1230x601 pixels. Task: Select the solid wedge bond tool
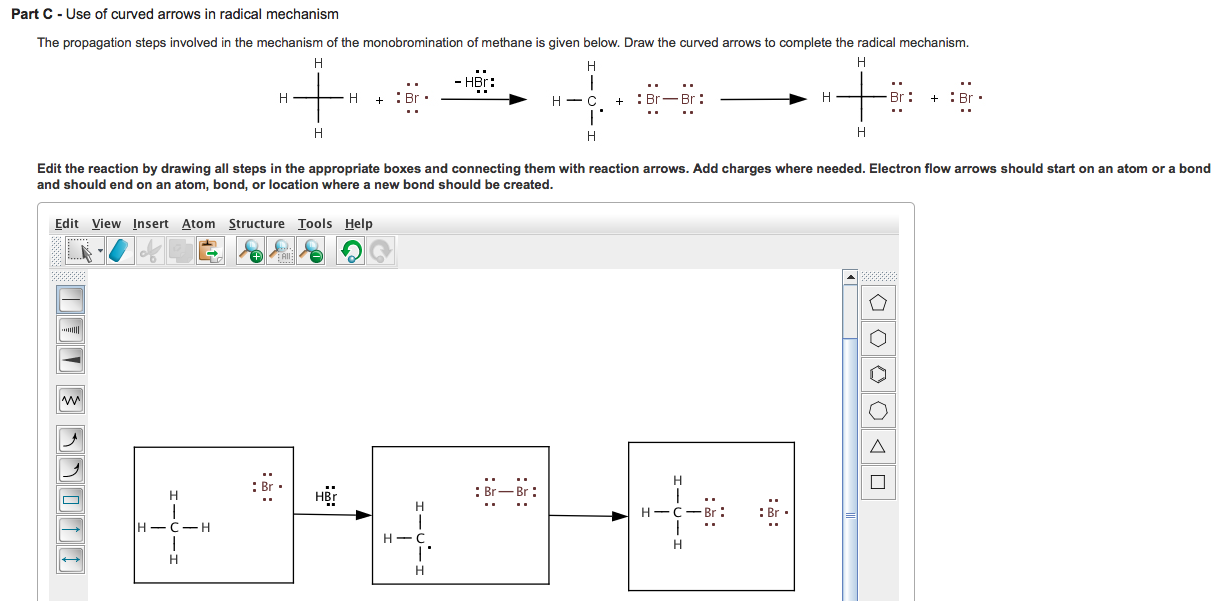coord(70,360)
